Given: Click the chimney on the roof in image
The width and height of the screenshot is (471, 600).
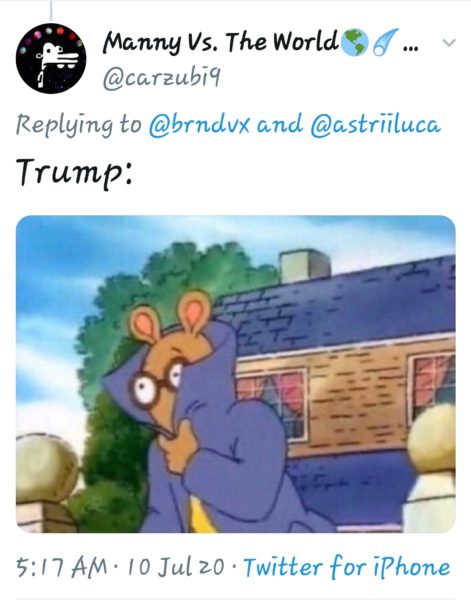Looking at the screenshot, I should 305,265.
